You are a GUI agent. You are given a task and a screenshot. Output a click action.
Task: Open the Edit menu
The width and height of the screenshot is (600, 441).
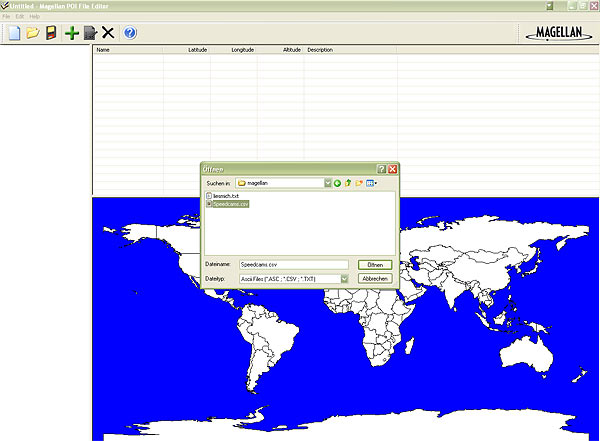pos(20,16)
